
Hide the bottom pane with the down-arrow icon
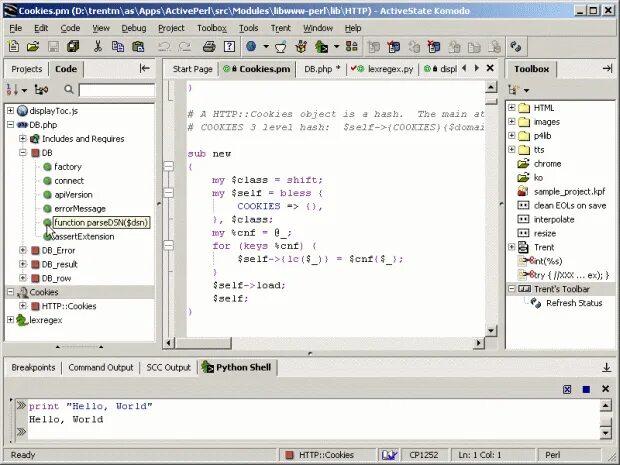click(x=606, y=367)
